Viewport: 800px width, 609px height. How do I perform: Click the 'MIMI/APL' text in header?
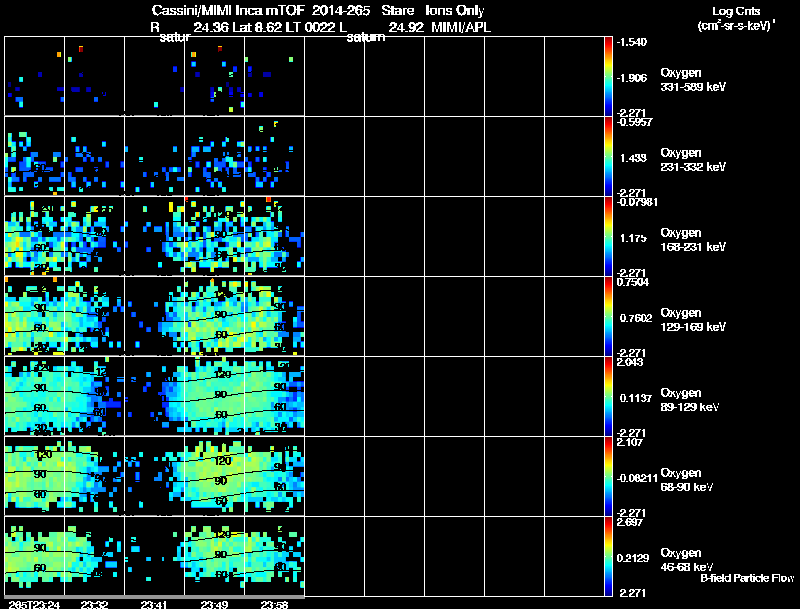[461, 28]
